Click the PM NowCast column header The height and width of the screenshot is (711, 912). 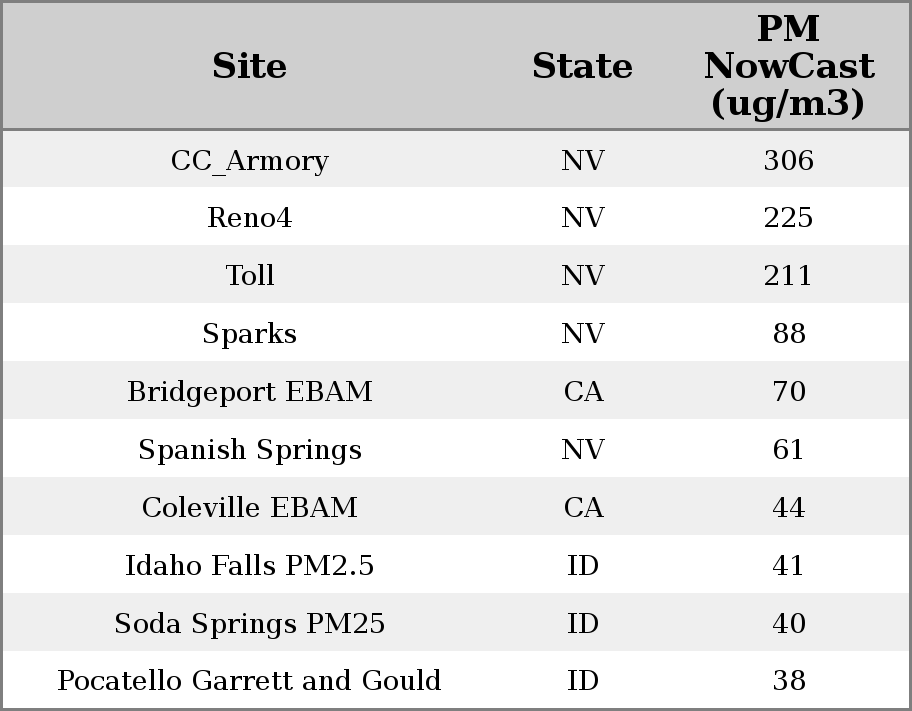(788, 66)
